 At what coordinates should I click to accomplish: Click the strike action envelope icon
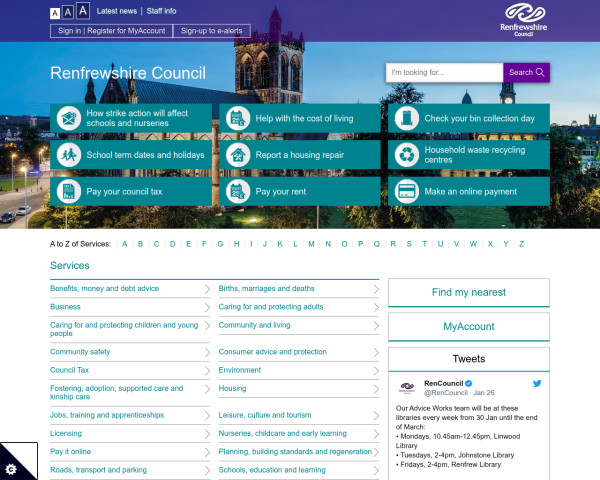pos(69,118)
